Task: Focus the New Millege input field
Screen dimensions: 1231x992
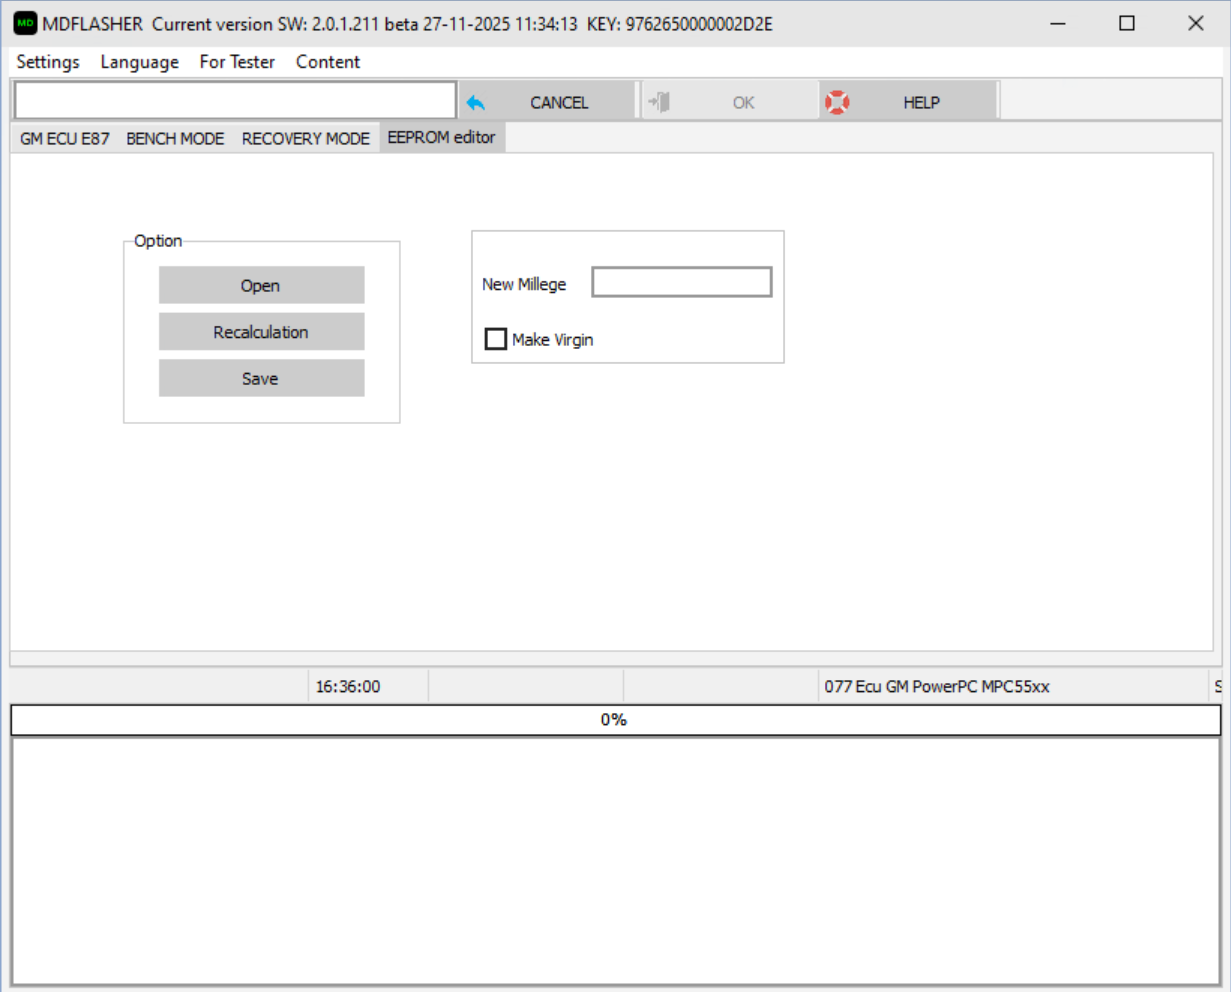Action: (681, 283)
